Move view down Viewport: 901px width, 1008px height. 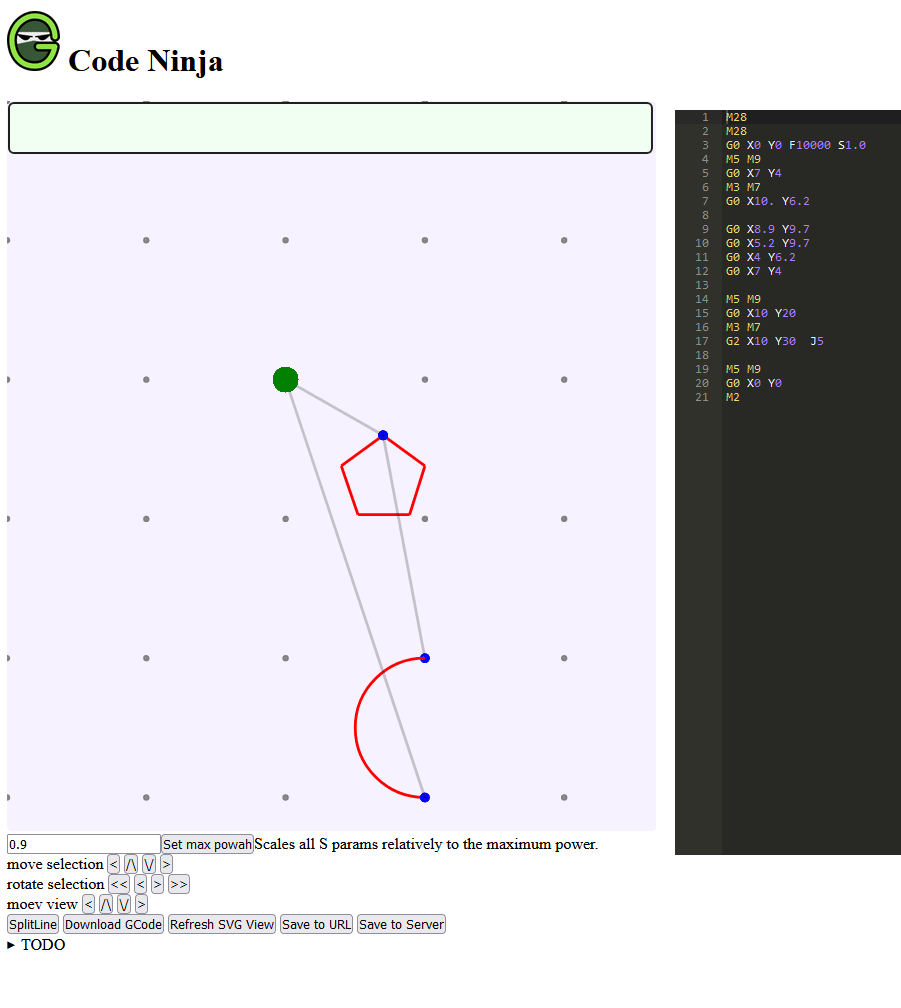pyautogui.click(x=124, y=904)
